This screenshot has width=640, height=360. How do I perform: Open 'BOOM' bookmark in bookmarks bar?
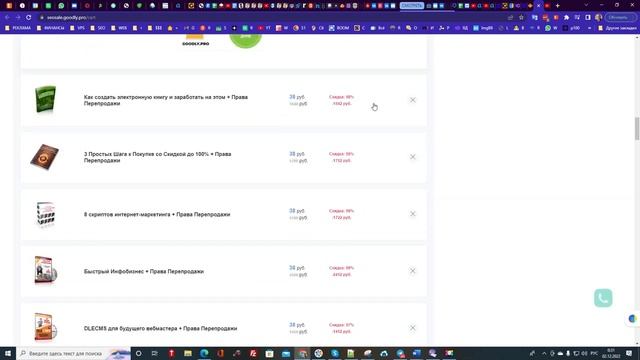(x=339, y=28)
